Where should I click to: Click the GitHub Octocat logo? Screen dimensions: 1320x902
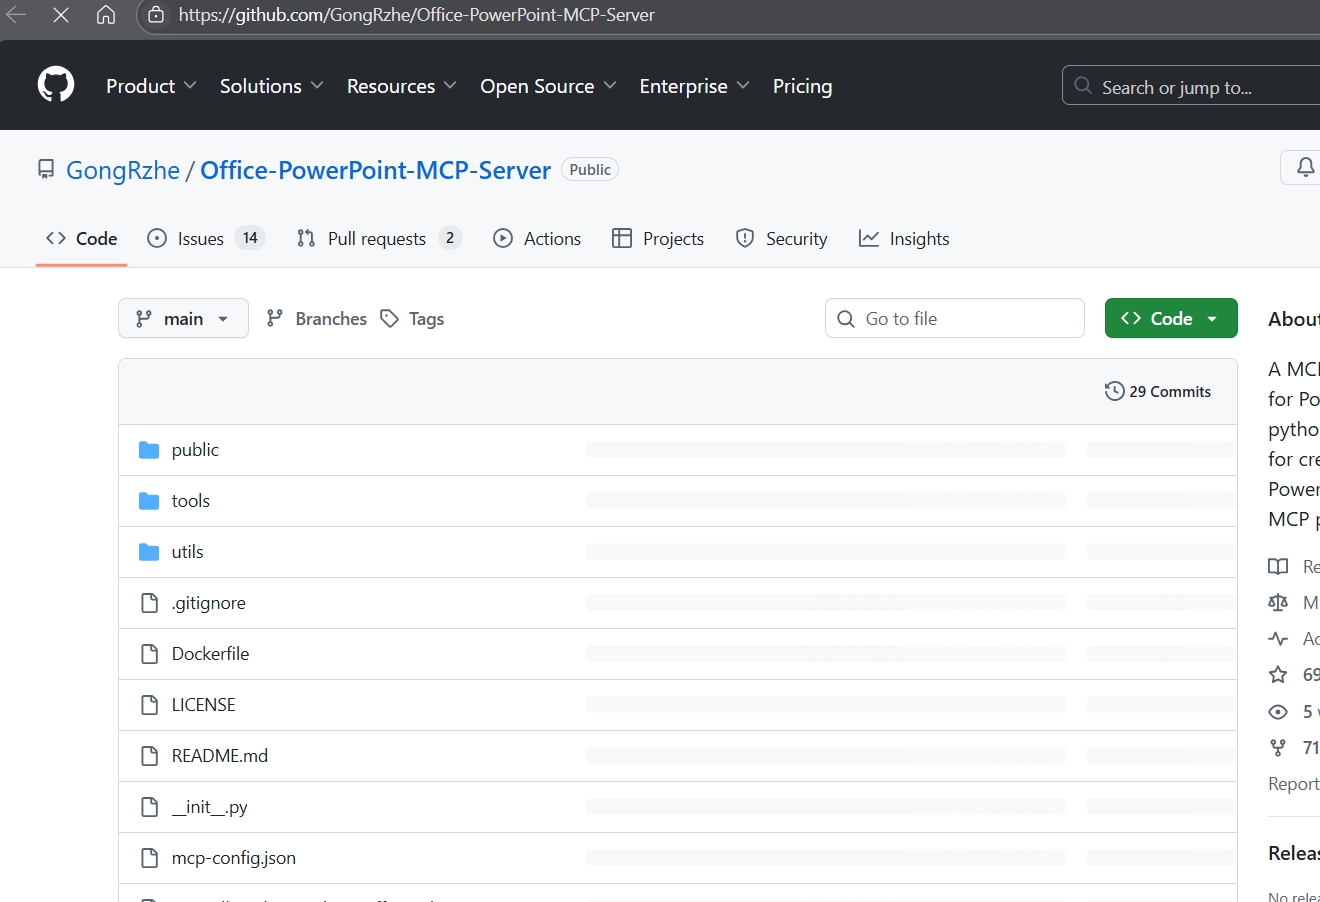[56, 85]
